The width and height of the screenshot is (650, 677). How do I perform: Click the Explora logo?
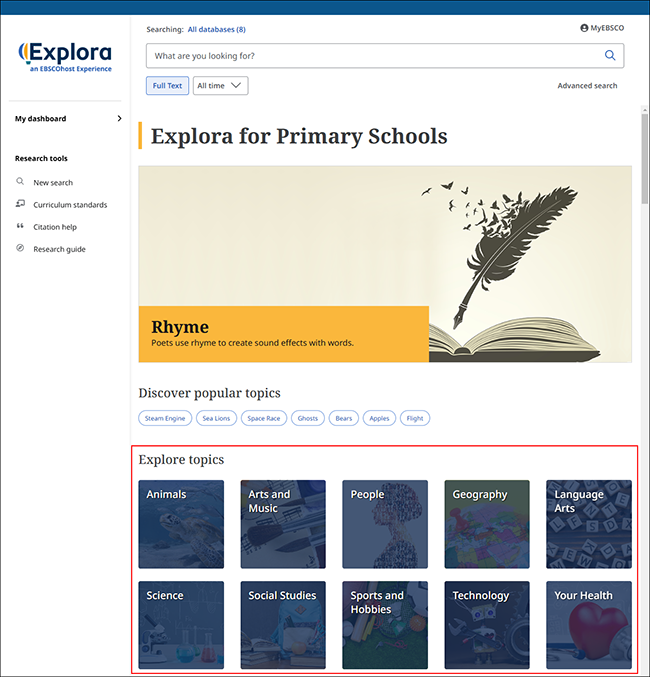click(65, 57)
